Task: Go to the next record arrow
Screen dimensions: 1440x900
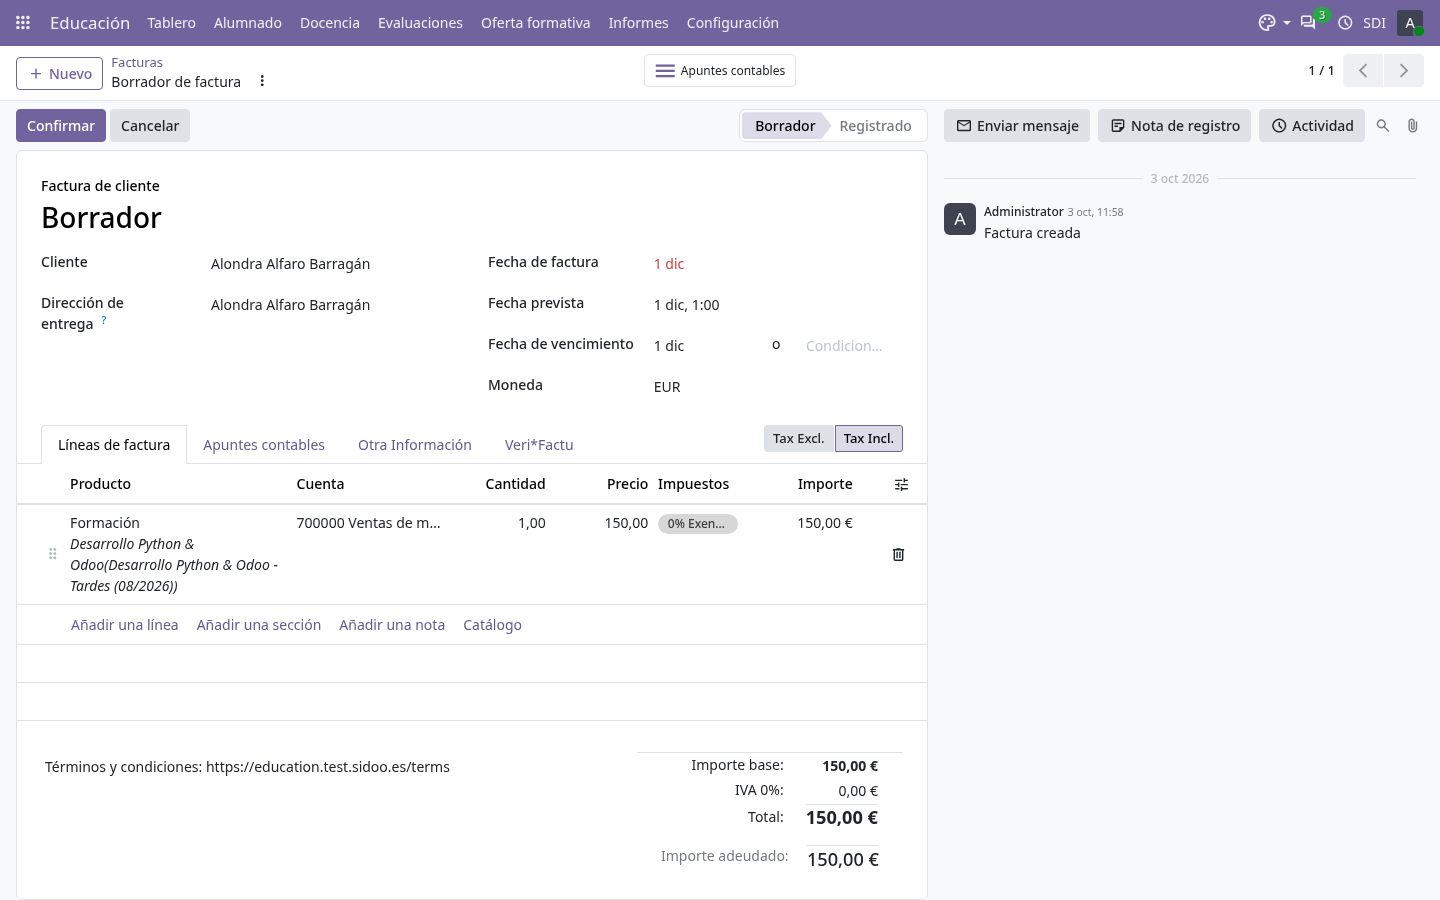Action: click(x=1403, y=70)
